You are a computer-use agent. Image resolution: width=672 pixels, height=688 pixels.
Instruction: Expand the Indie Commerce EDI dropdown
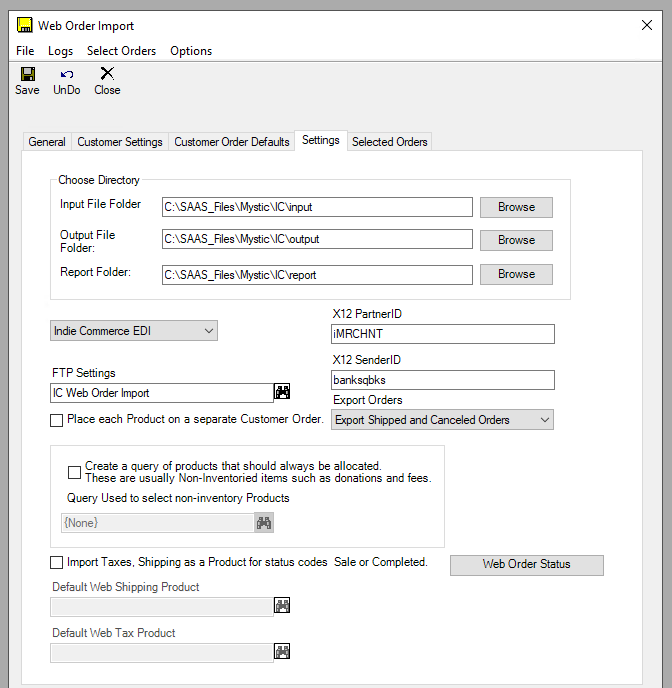pos(134,330)
